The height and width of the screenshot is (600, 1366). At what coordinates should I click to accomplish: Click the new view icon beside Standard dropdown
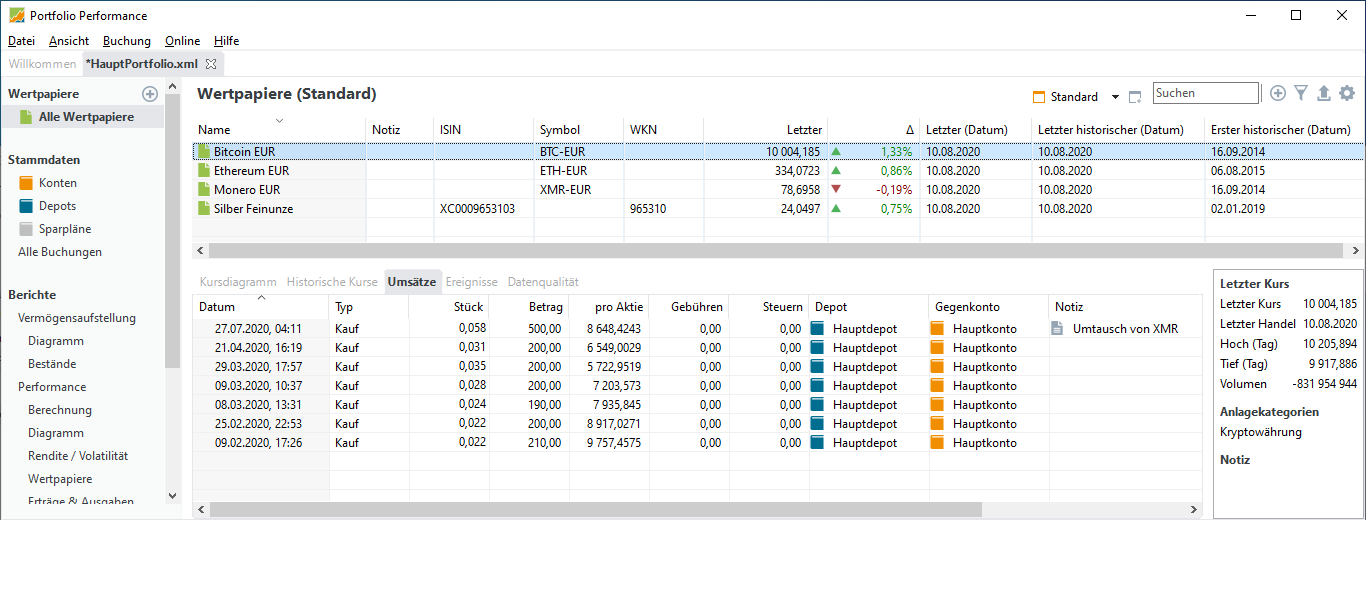pos(1135,97)
